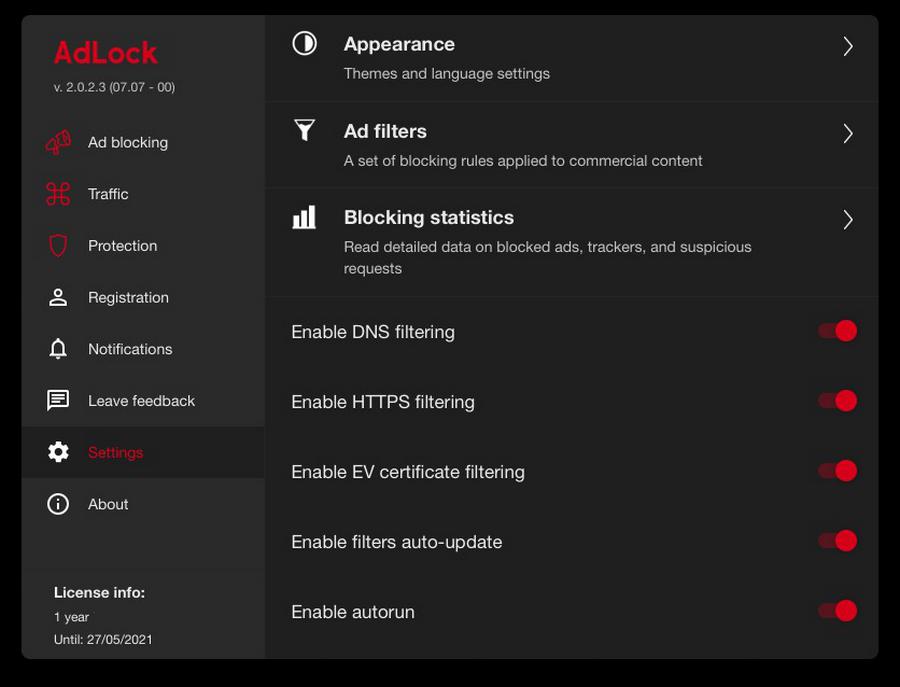Click the Protection shield icon
Screen dimensions: 900x687
(x=58, y=246)
